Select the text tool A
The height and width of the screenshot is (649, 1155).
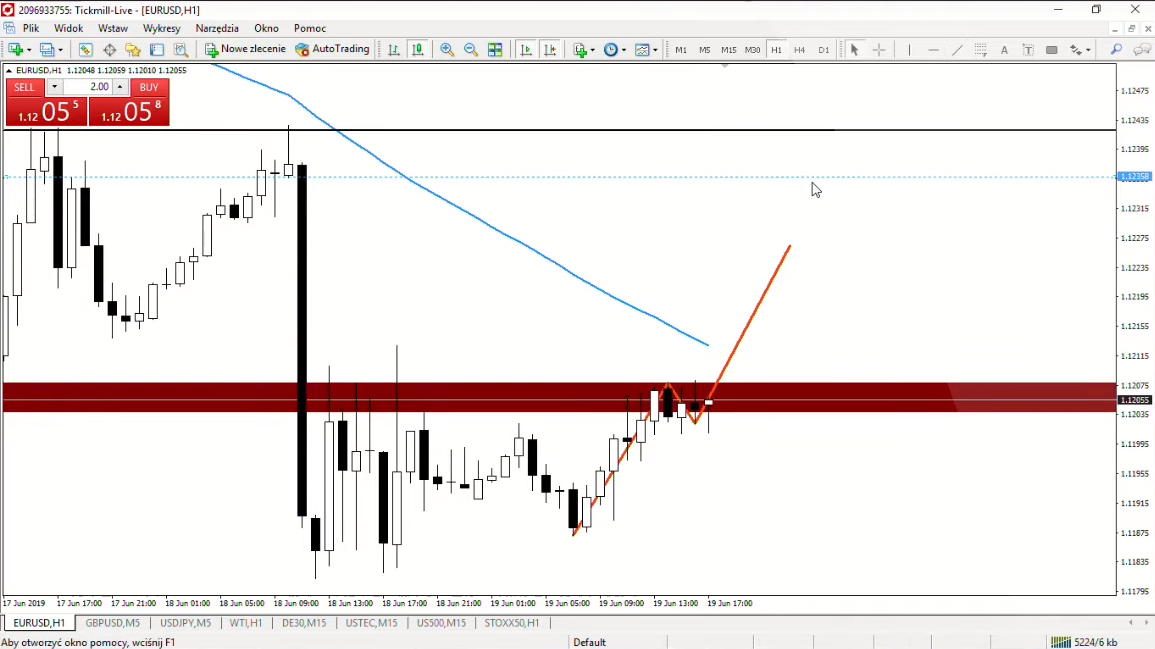1004,49
